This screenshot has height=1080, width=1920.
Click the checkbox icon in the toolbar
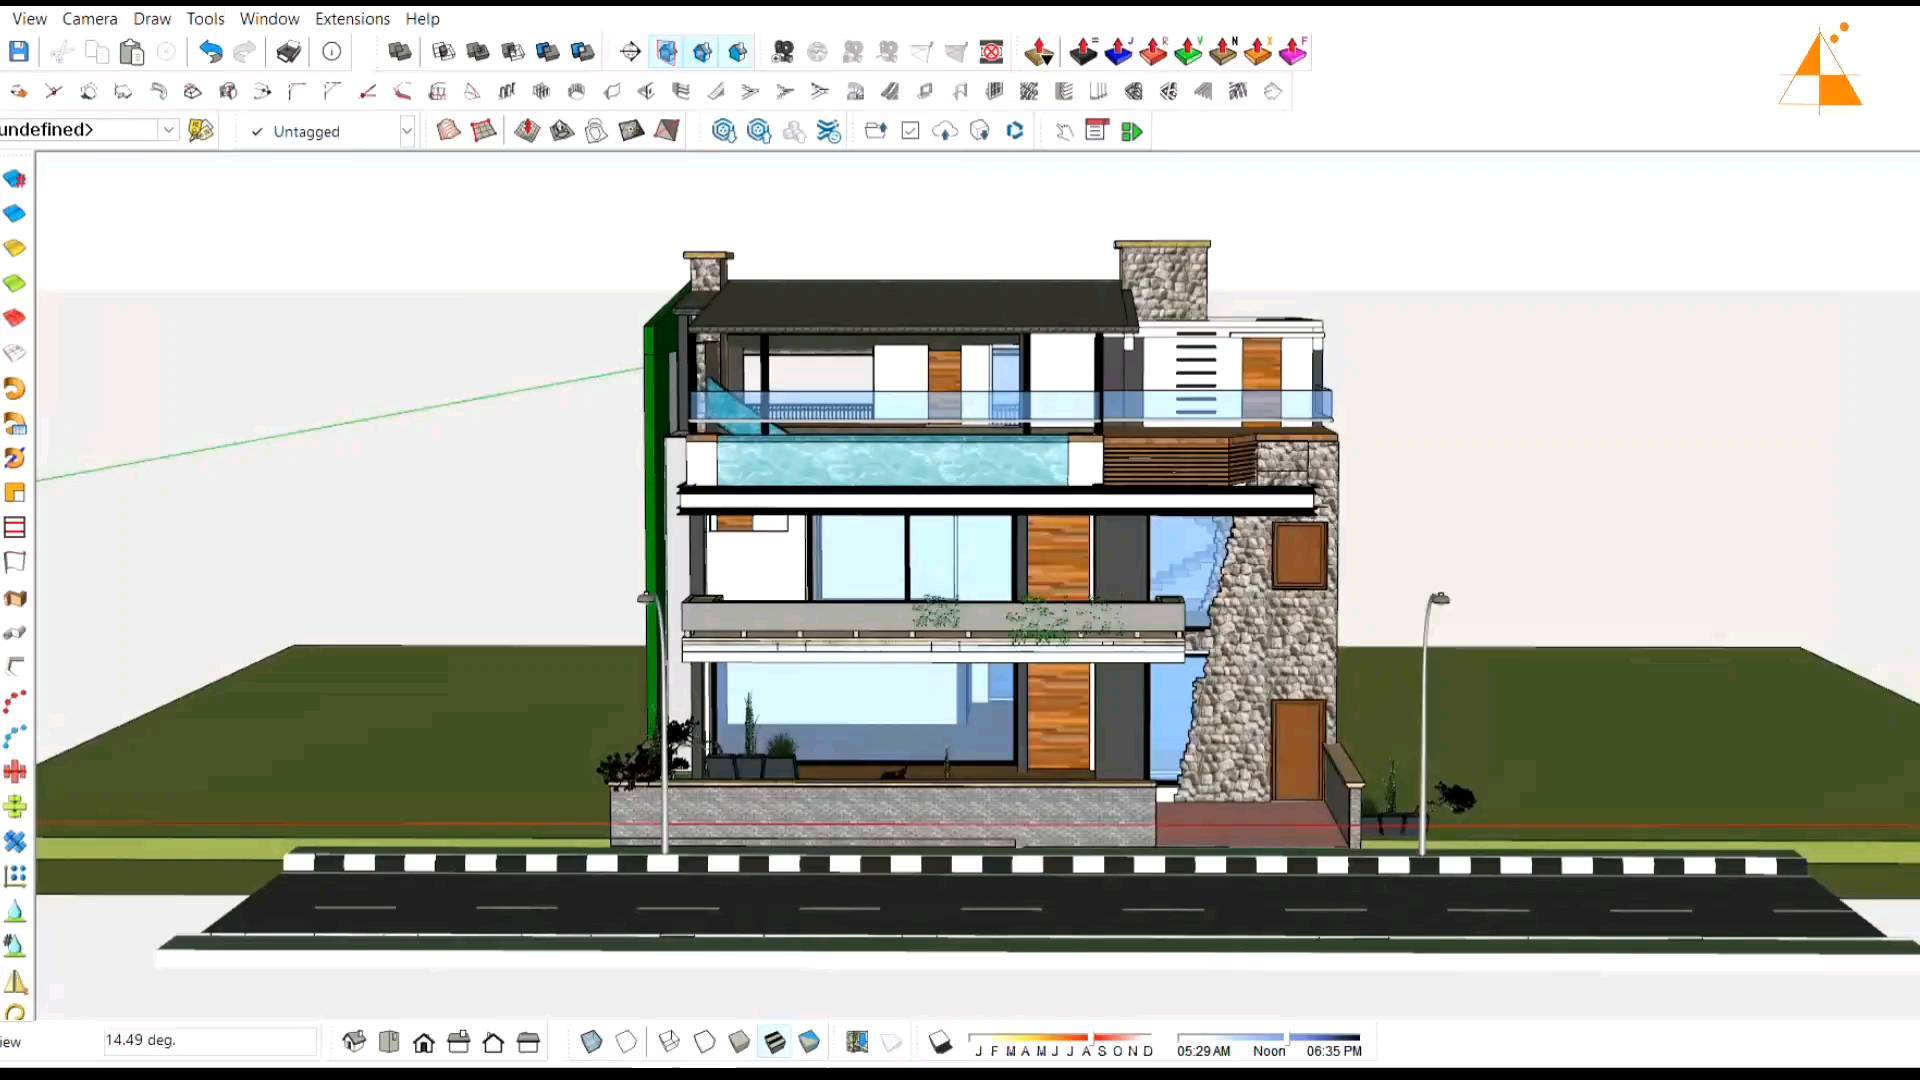tap(911, 130)
